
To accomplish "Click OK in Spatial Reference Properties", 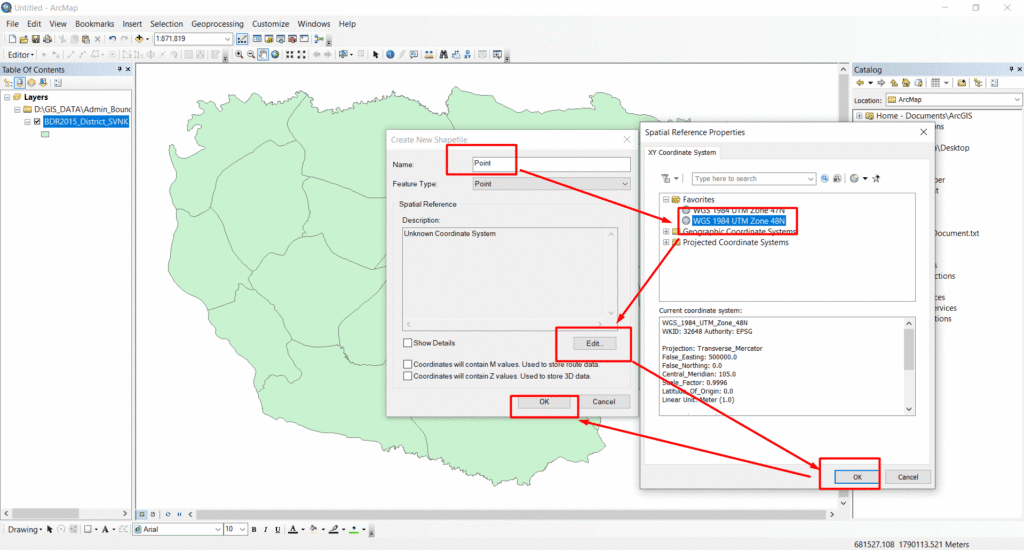I will [857, 477].
